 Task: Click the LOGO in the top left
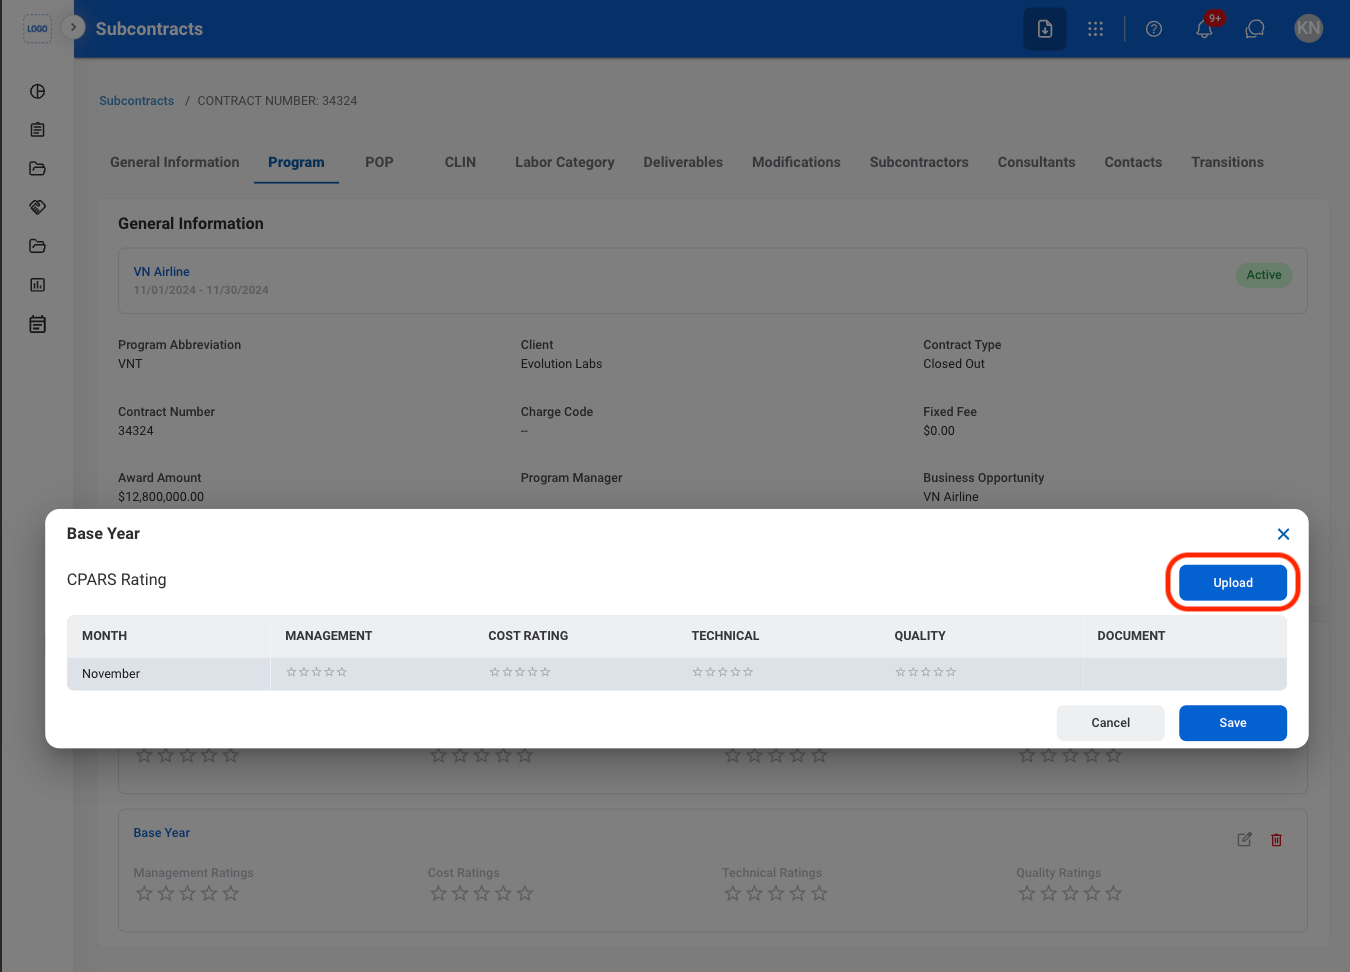coord(37,28)
